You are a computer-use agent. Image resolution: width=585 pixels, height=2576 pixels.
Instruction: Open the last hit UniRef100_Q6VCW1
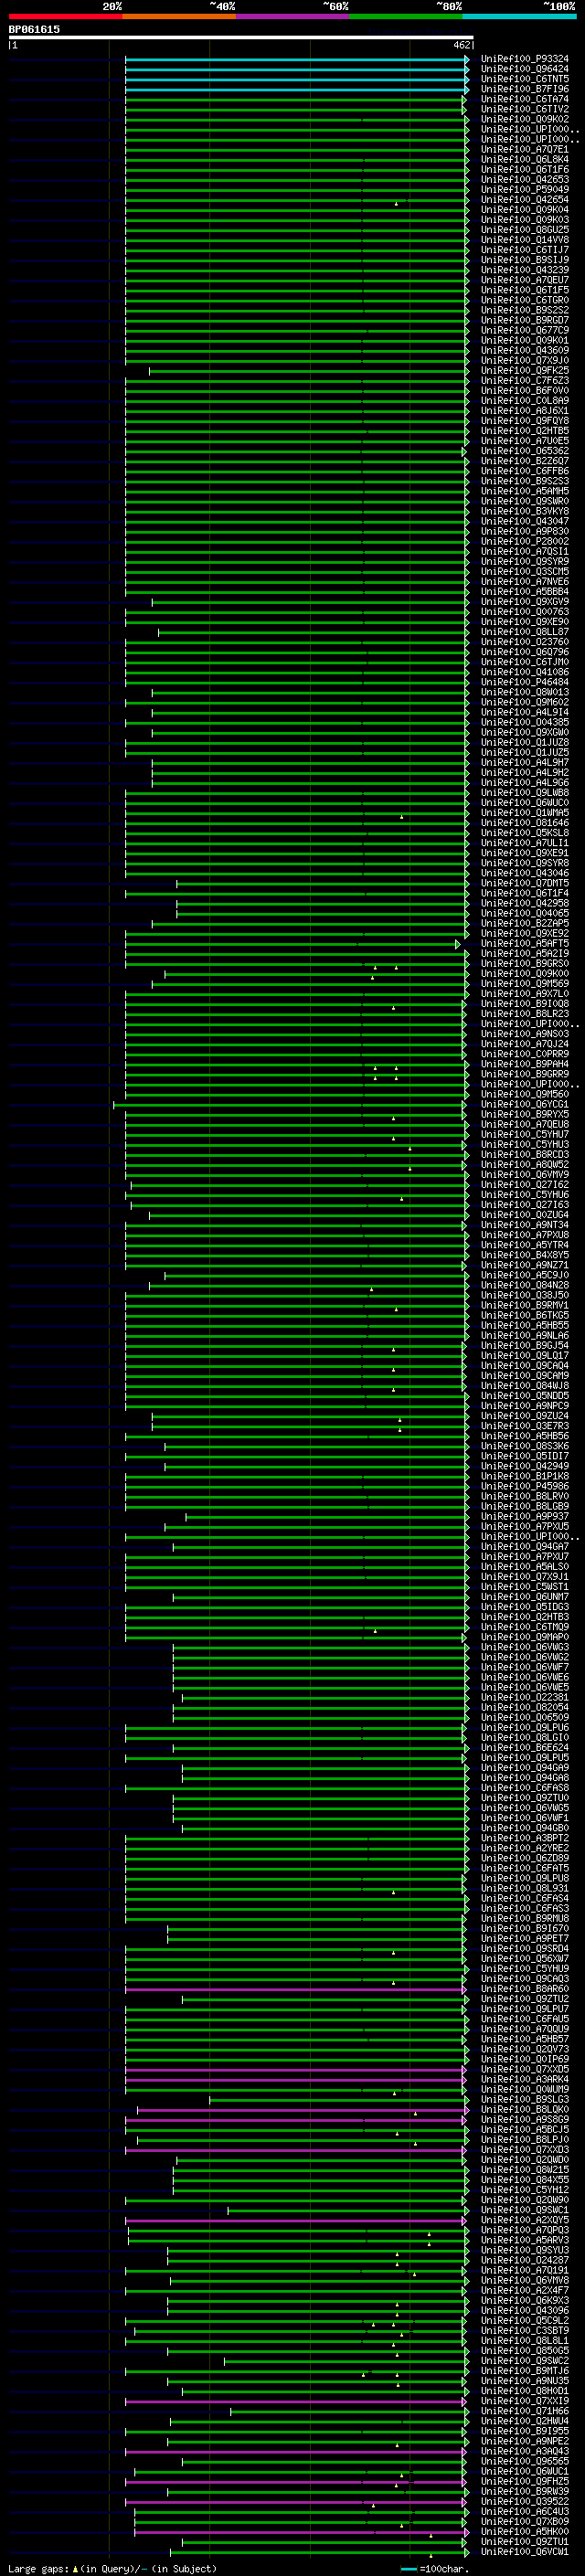[525, 2551]
